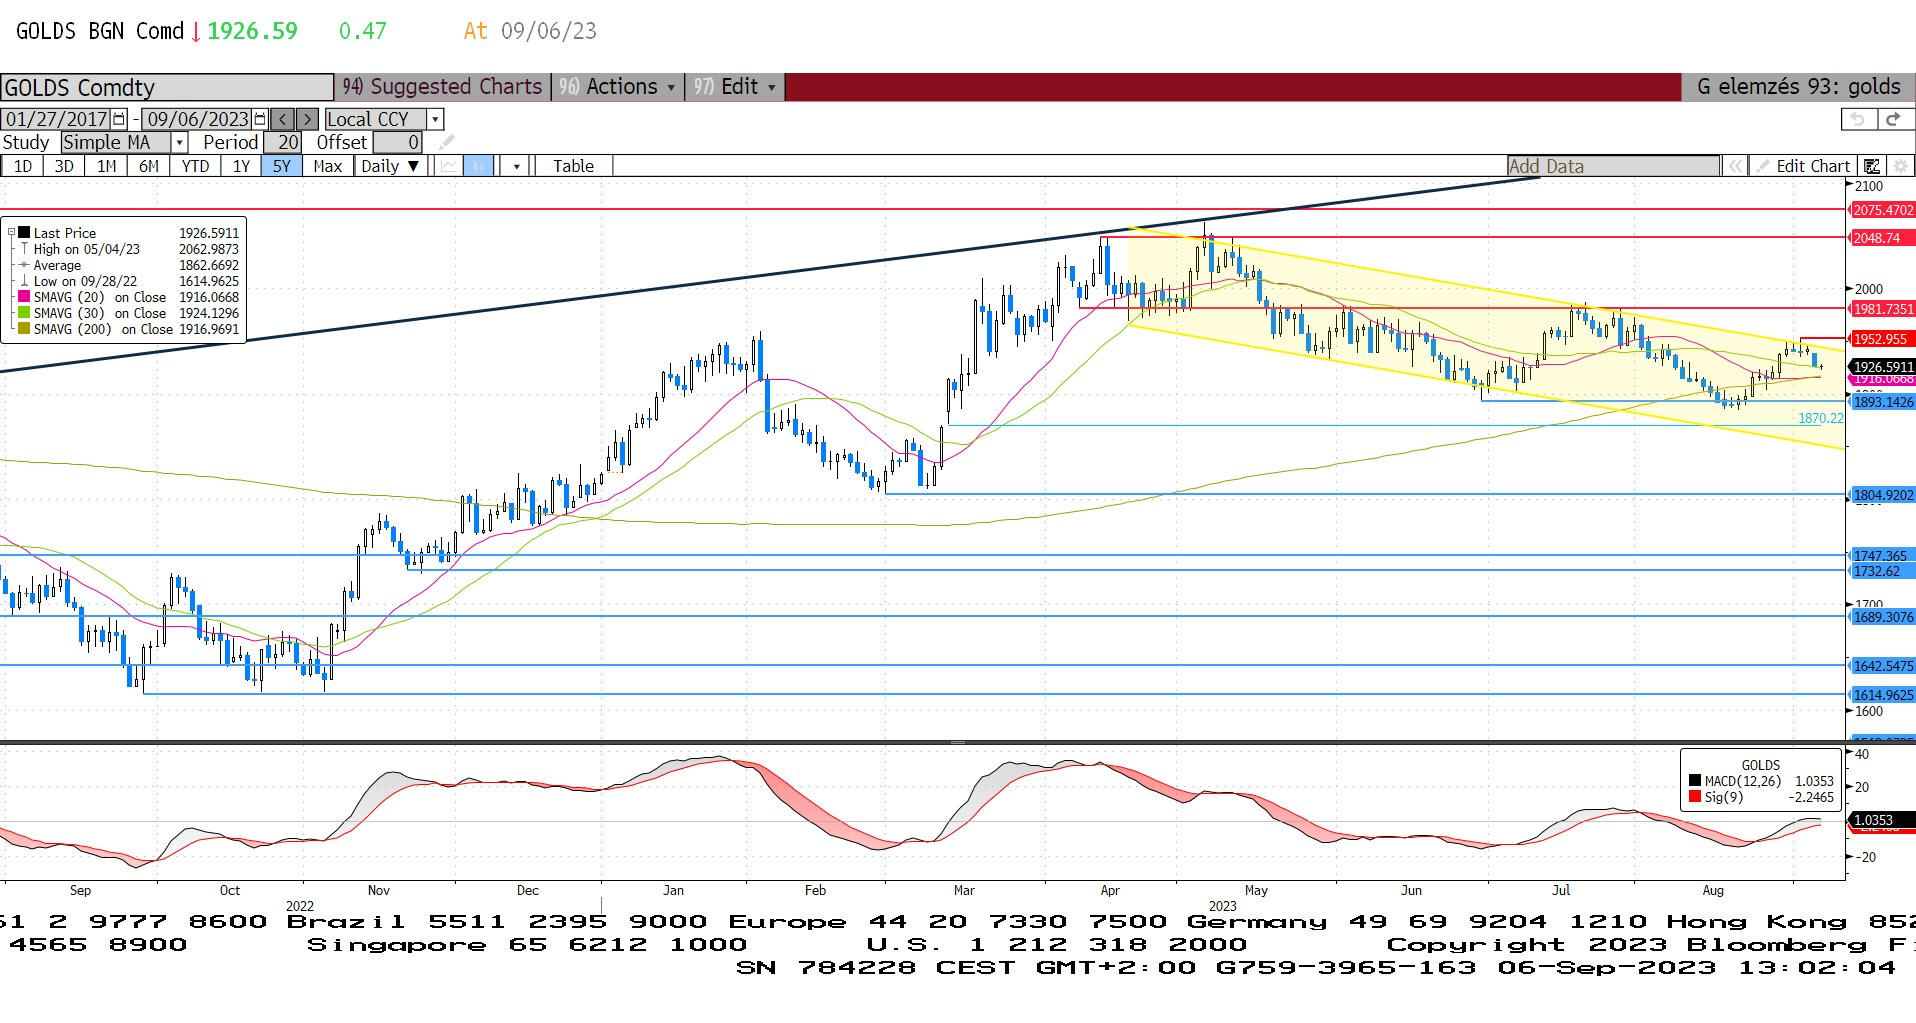This screenshot has height=1023, width=1916.
Task: Shift date range backward with left arrow
Action: click(x=283, y=119)
